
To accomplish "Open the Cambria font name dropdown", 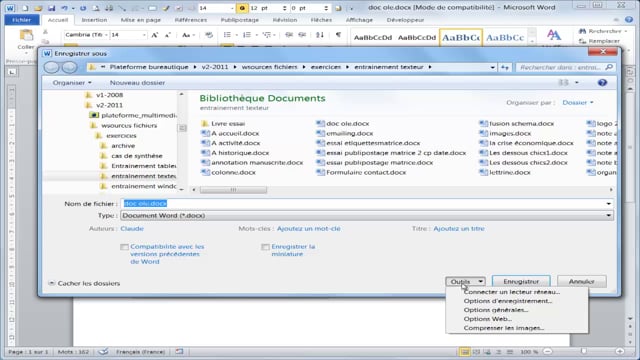I will tap(106, 35).
